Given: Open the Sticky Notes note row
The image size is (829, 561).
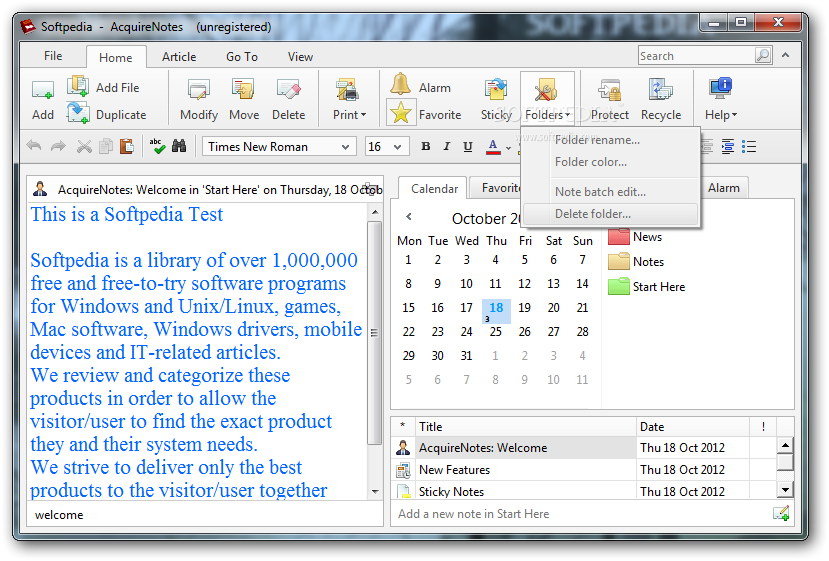Looking at the screenshot, I should pyautogui.click(x=584, y=491).
